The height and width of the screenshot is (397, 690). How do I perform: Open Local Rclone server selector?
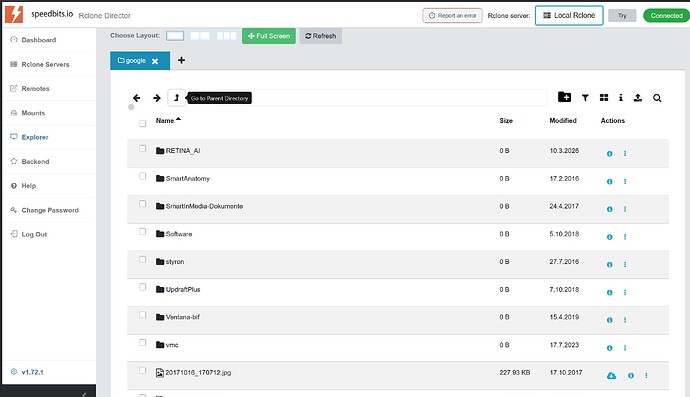click(x=569, y=15)
